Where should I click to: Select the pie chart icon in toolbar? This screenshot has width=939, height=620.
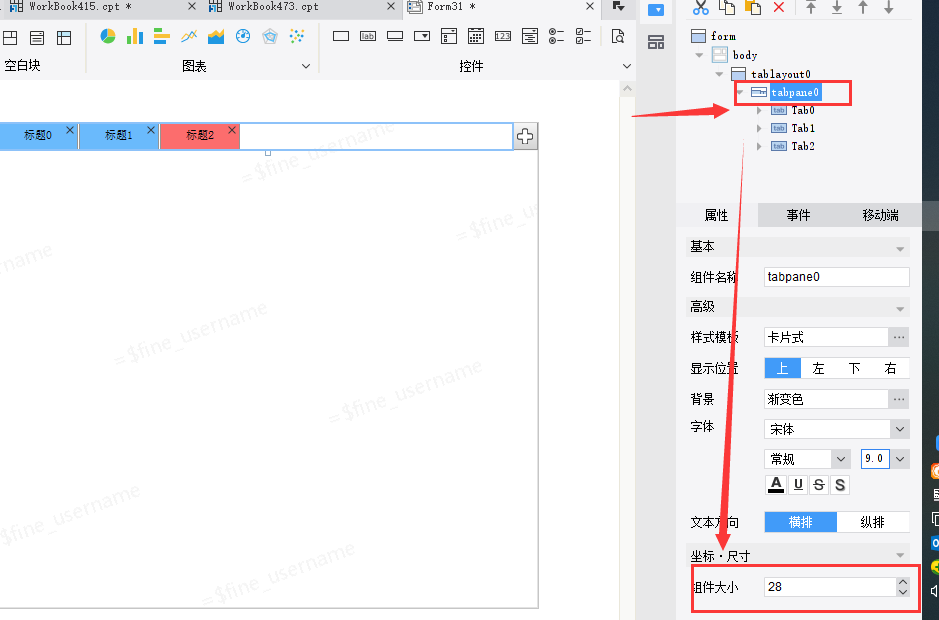tap(108, 37)
